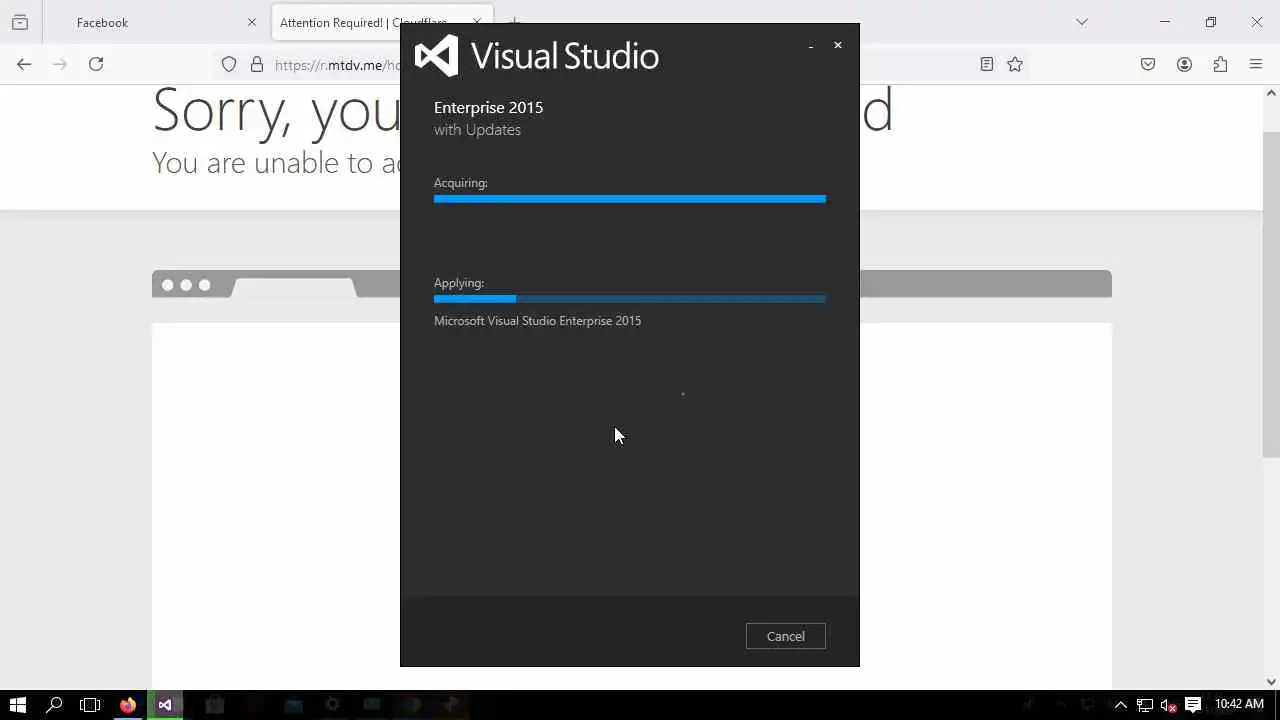Minimize the Visual Studio installer window
This screenshot has width=1280, height=720.
click(x=810, y=45)
